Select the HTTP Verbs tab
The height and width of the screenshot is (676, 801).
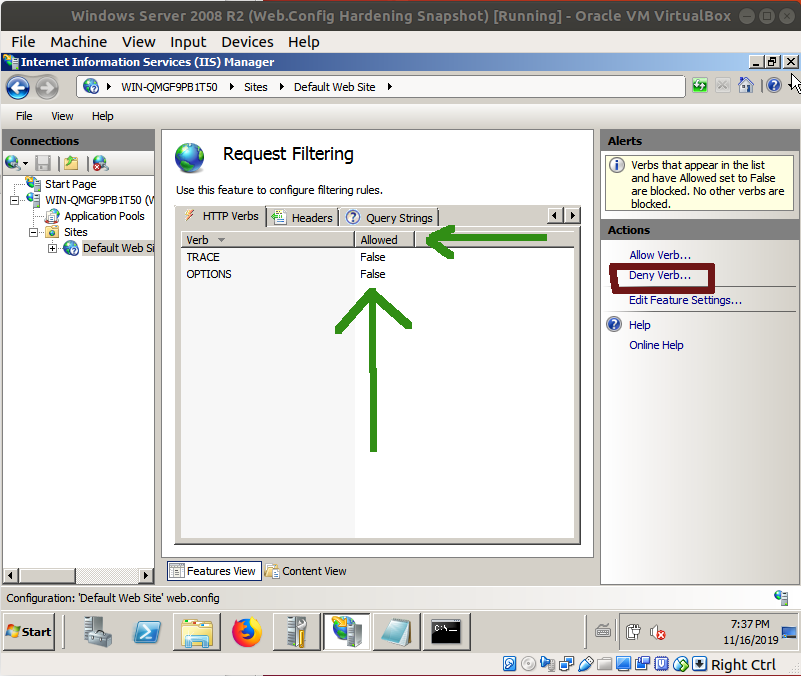[x=221, y=216]
